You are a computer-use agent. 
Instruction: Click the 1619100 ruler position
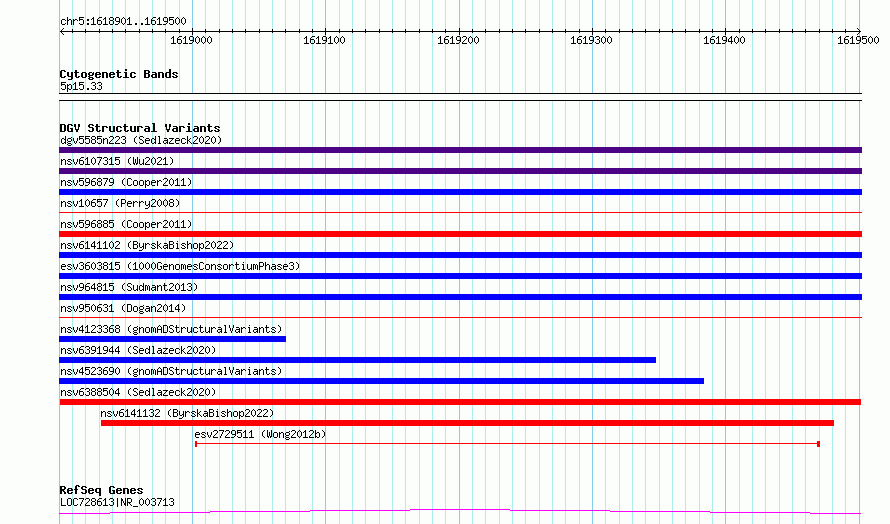pos(324,40)
